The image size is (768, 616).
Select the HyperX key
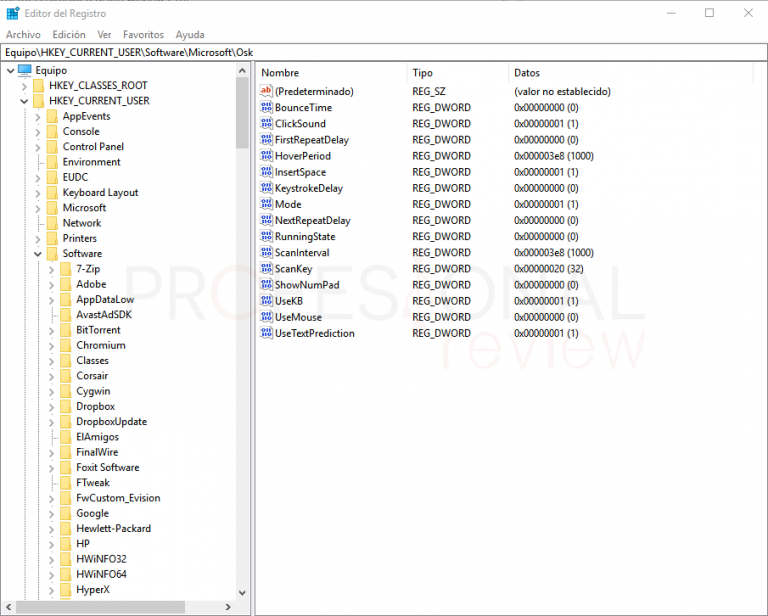(93, 590)
